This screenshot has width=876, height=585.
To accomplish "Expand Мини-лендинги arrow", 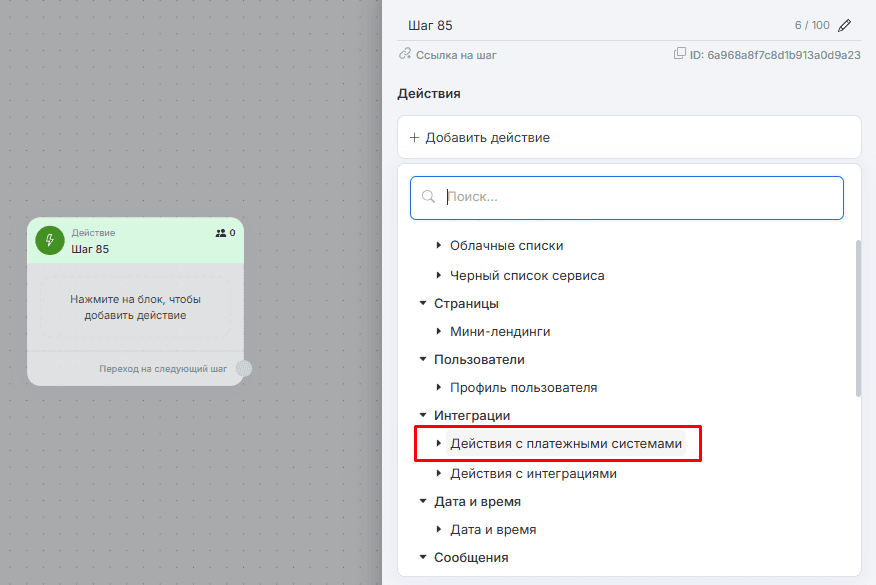I will click(x=439, y=331).
